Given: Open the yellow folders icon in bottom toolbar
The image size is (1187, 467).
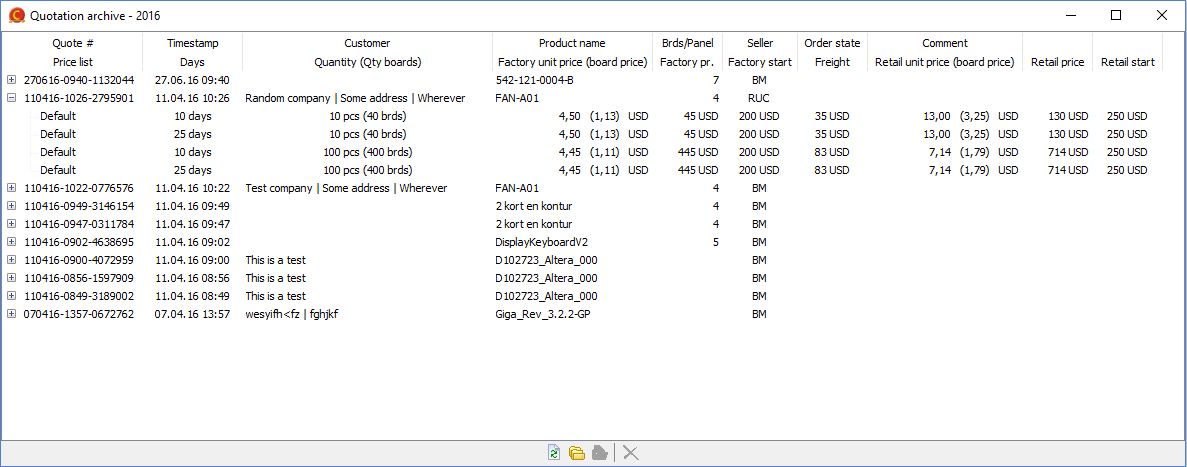Looking at the screenshot, I should (577, 453).
